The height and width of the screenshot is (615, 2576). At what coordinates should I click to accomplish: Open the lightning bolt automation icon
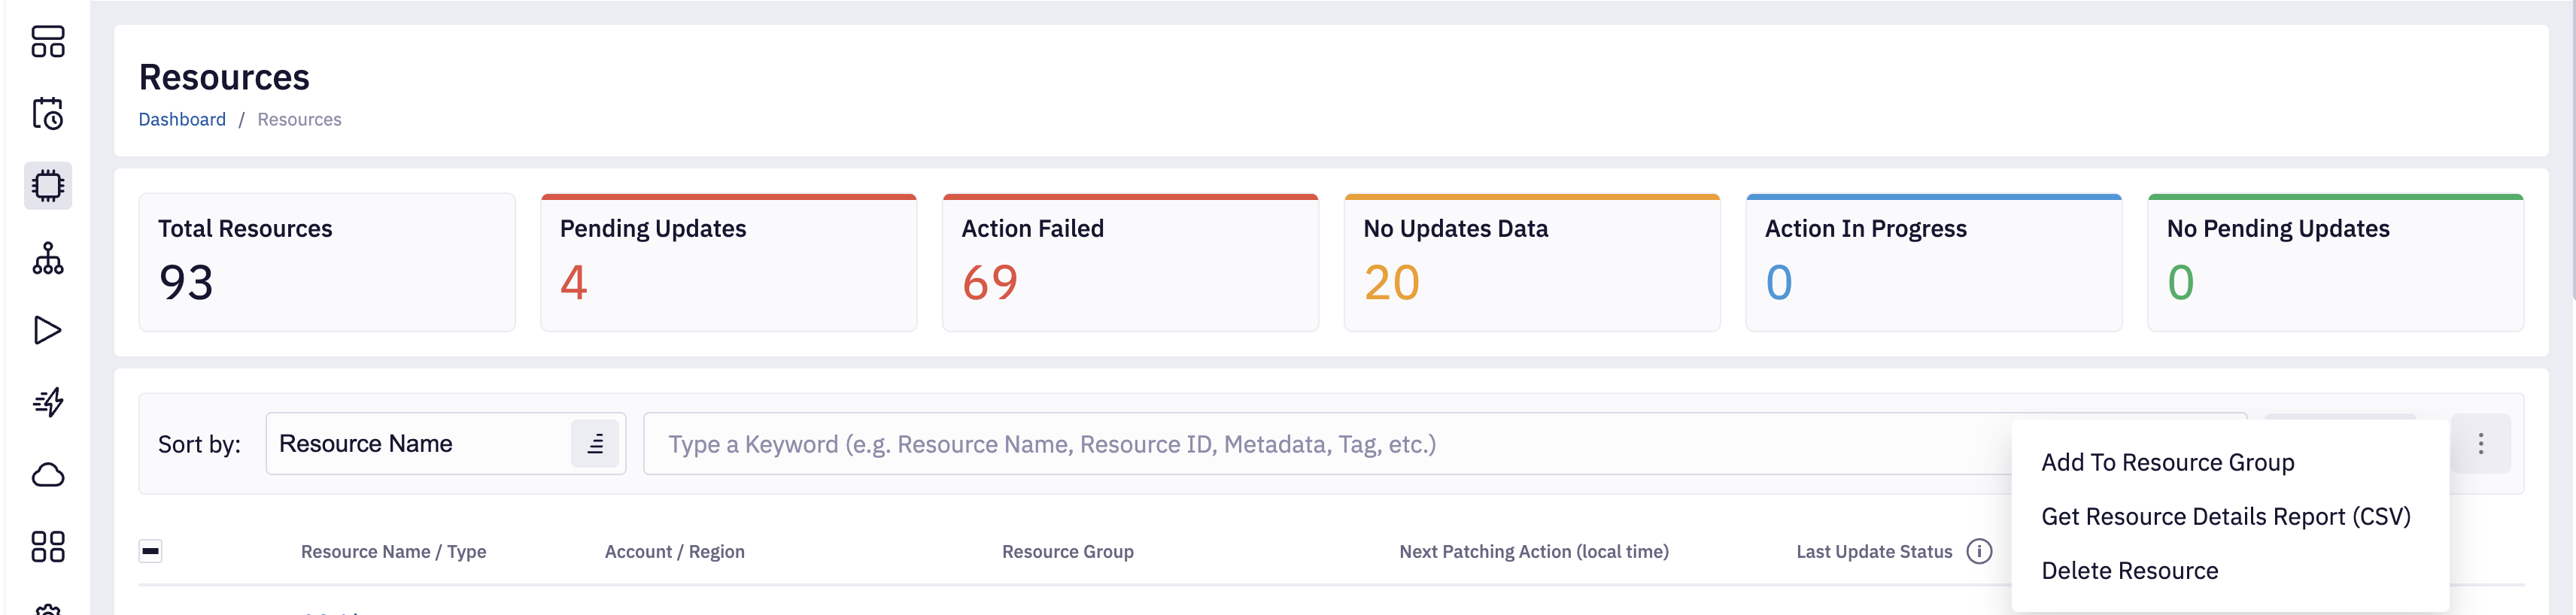tap(47, 402)
